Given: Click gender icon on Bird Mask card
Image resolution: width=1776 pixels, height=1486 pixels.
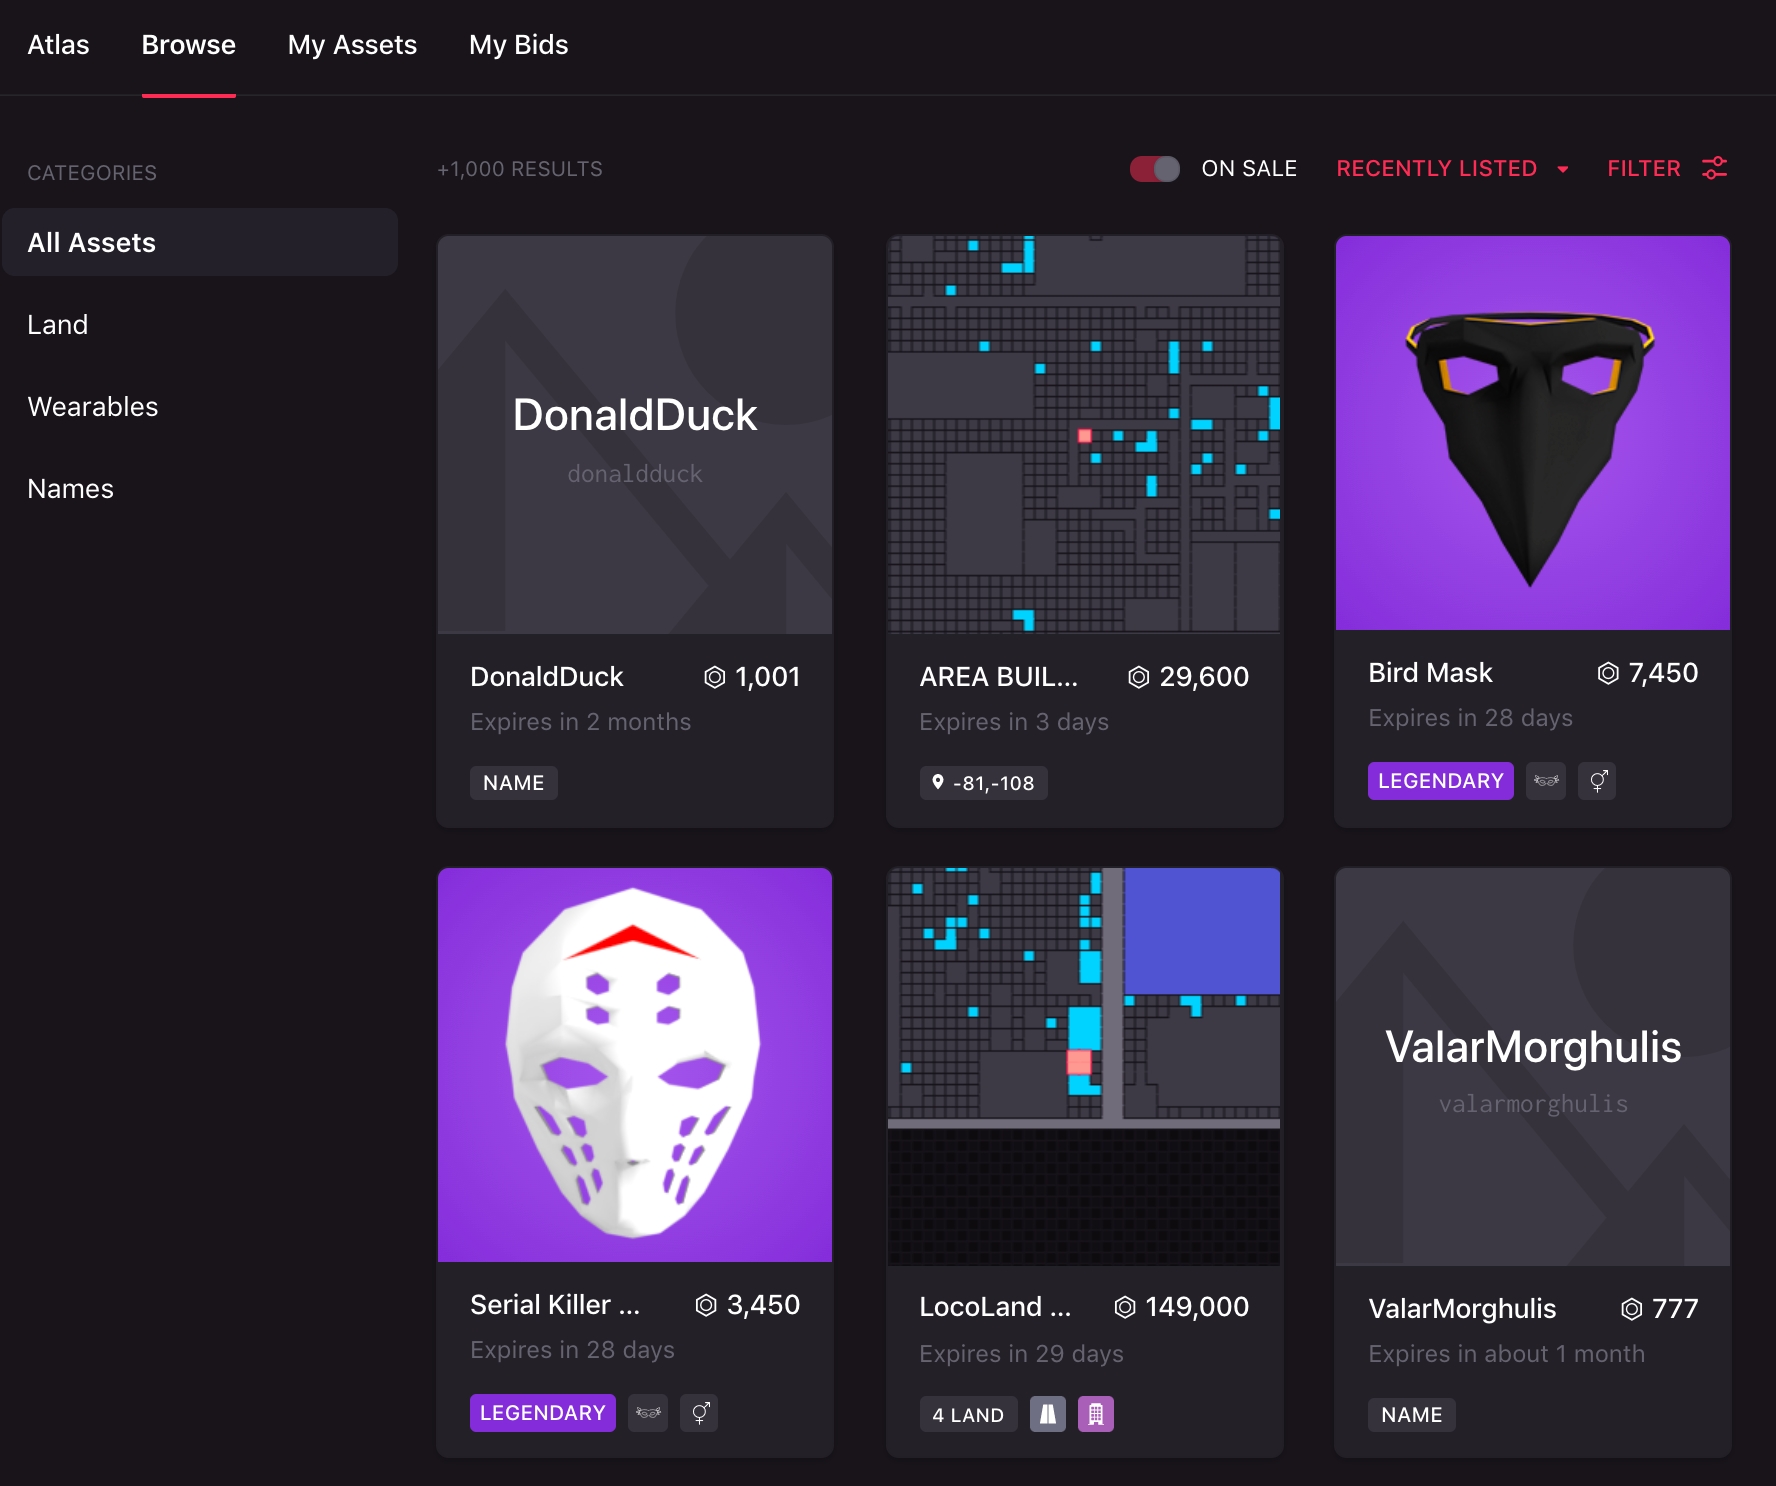Looking at the screenshot, I should click(x=1597, y=781).
